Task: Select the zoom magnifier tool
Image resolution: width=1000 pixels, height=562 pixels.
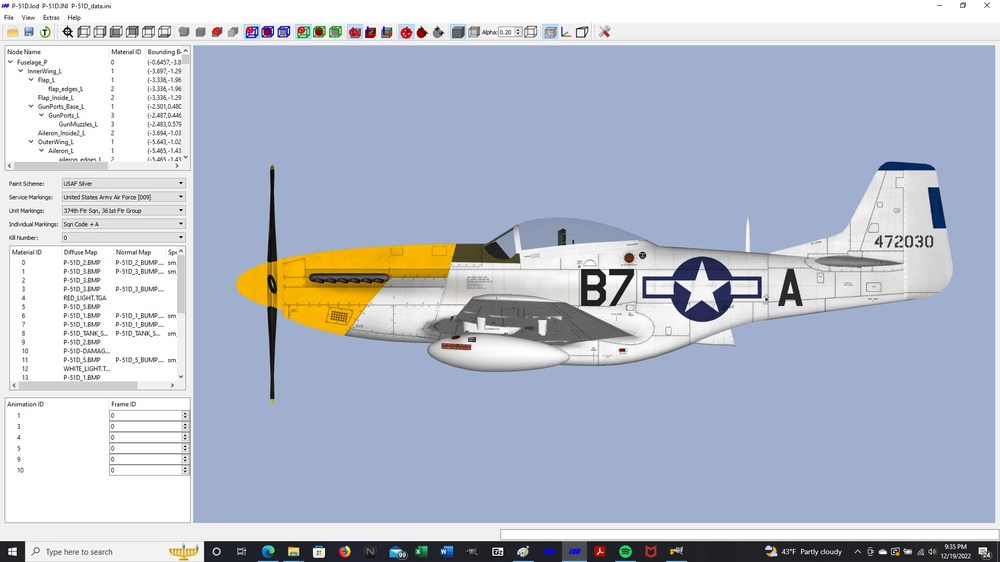Action: point(68,32)
